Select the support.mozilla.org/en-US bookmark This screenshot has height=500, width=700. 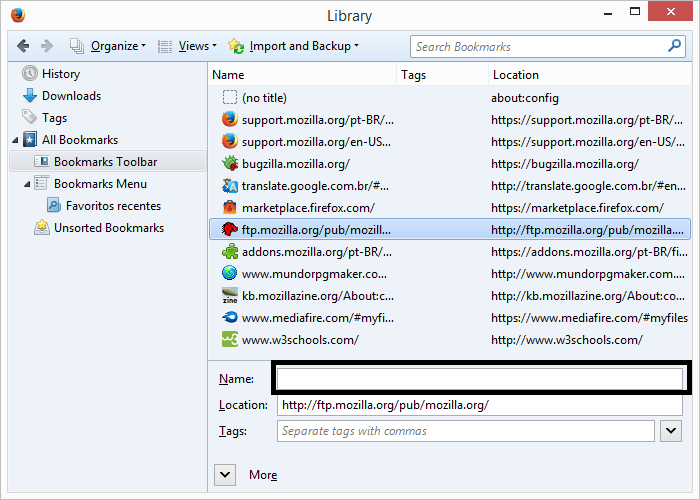(x=450, y=142)
